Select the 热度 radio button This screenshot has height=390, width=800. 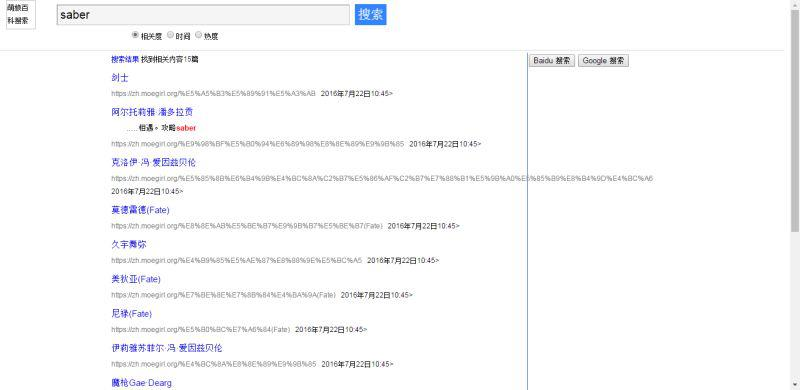click(198, 35)
